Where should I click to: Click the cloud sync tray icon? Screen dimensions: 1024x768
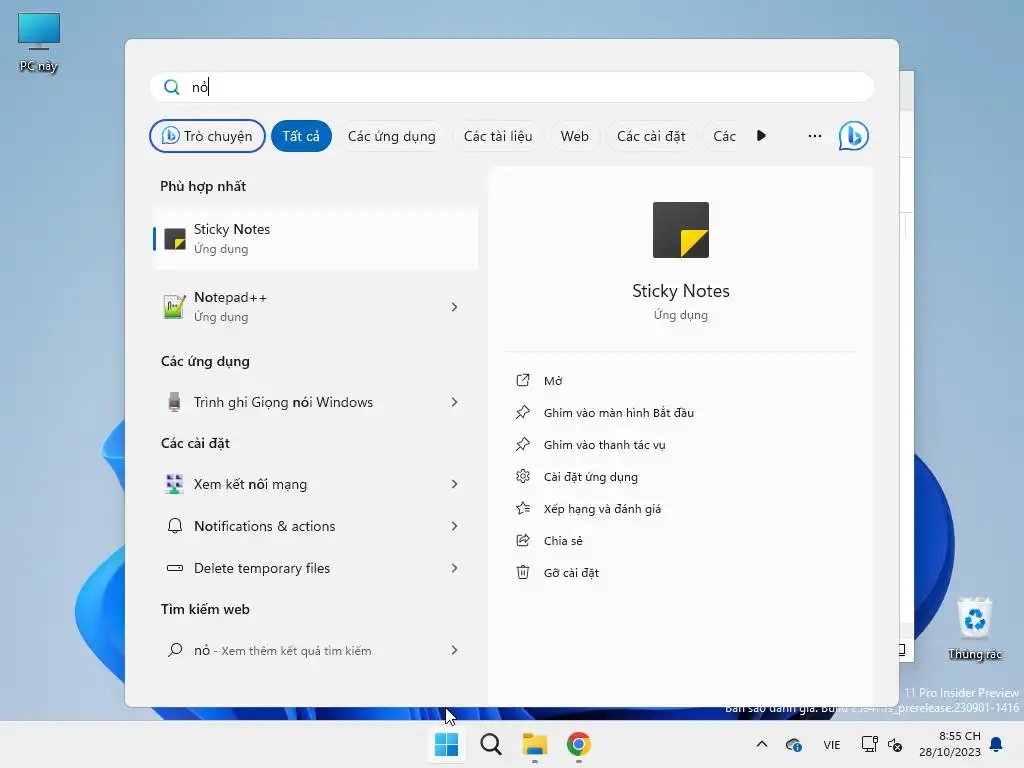pyautogui.click(x=793, y=744)
